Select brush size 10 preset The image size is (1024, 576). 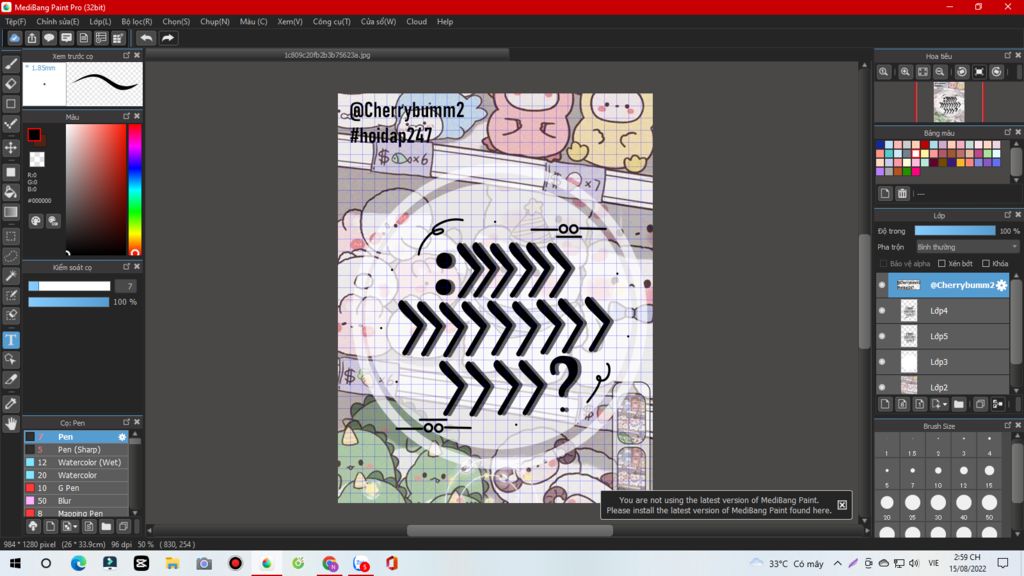938,475
